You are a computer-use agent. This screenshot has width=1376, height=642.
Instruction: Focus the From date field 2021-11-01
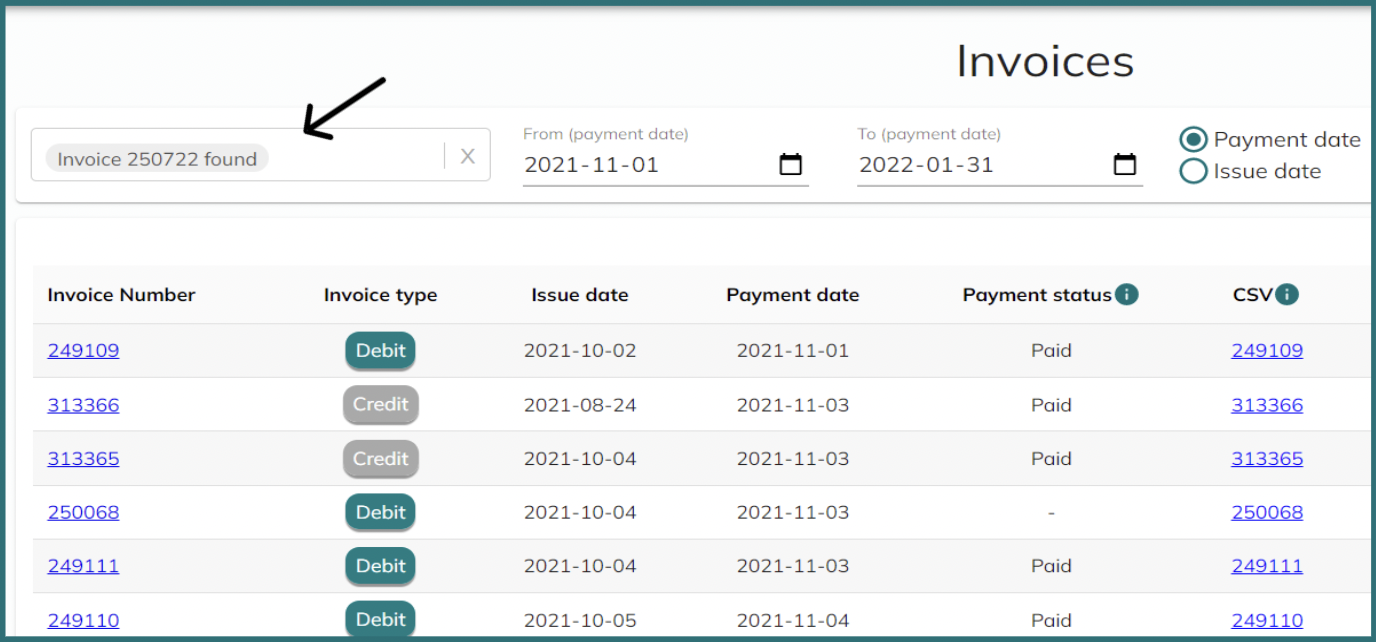666,165
